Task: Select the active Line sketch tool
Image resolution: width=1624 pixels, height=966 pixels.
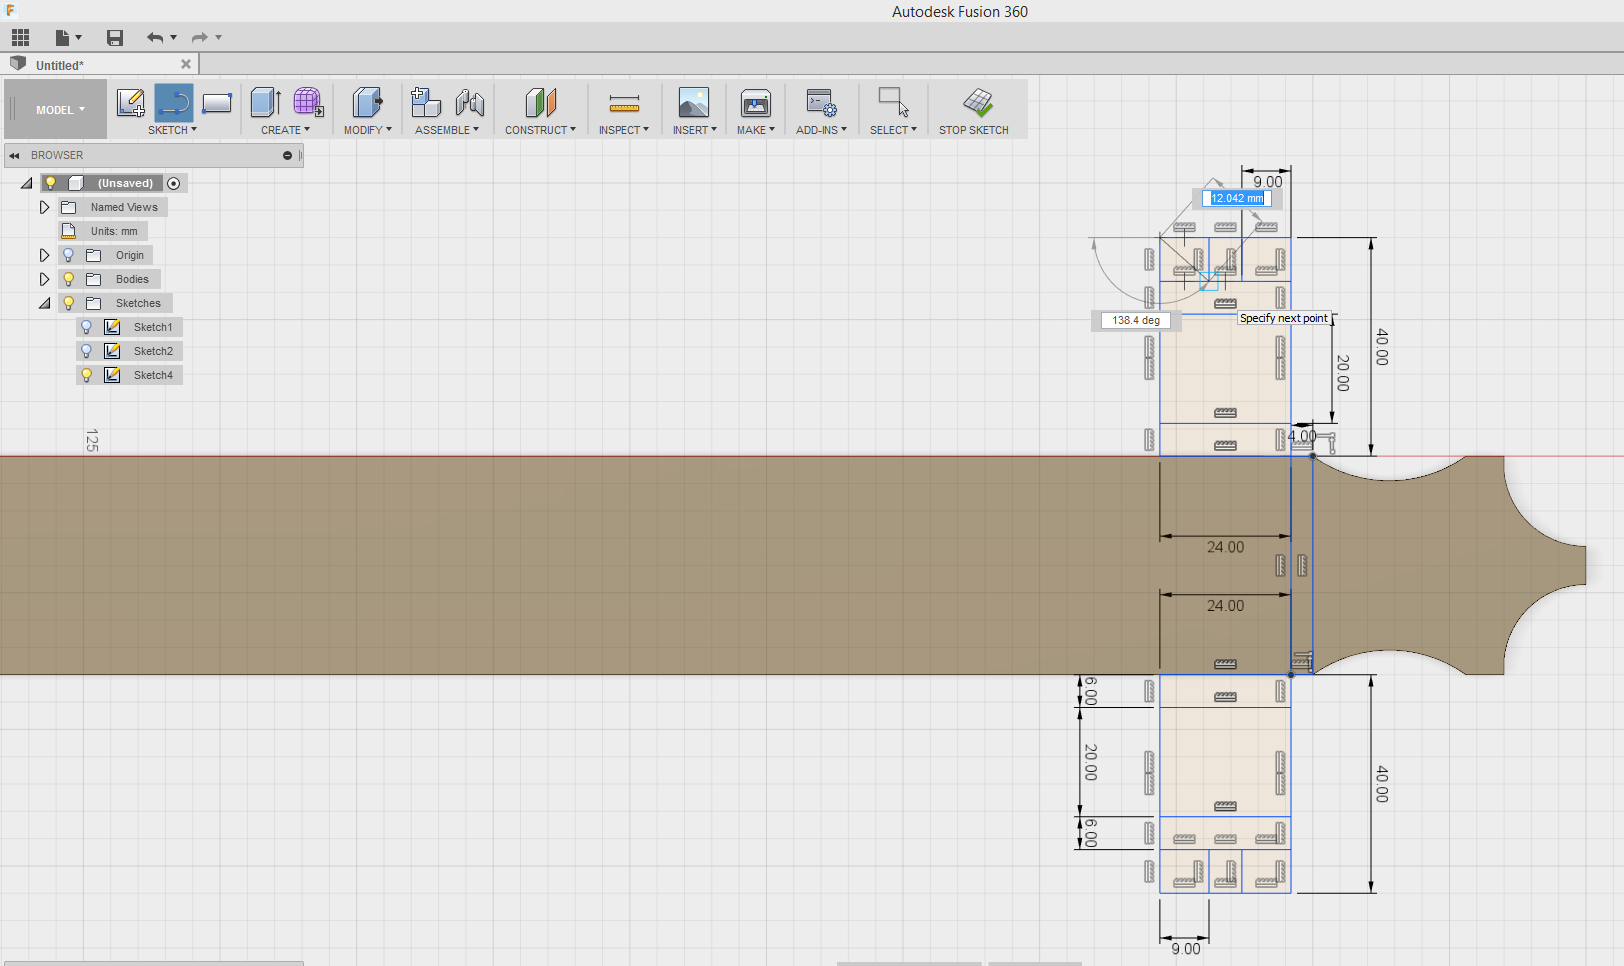Action: click(x=174, y=102)
